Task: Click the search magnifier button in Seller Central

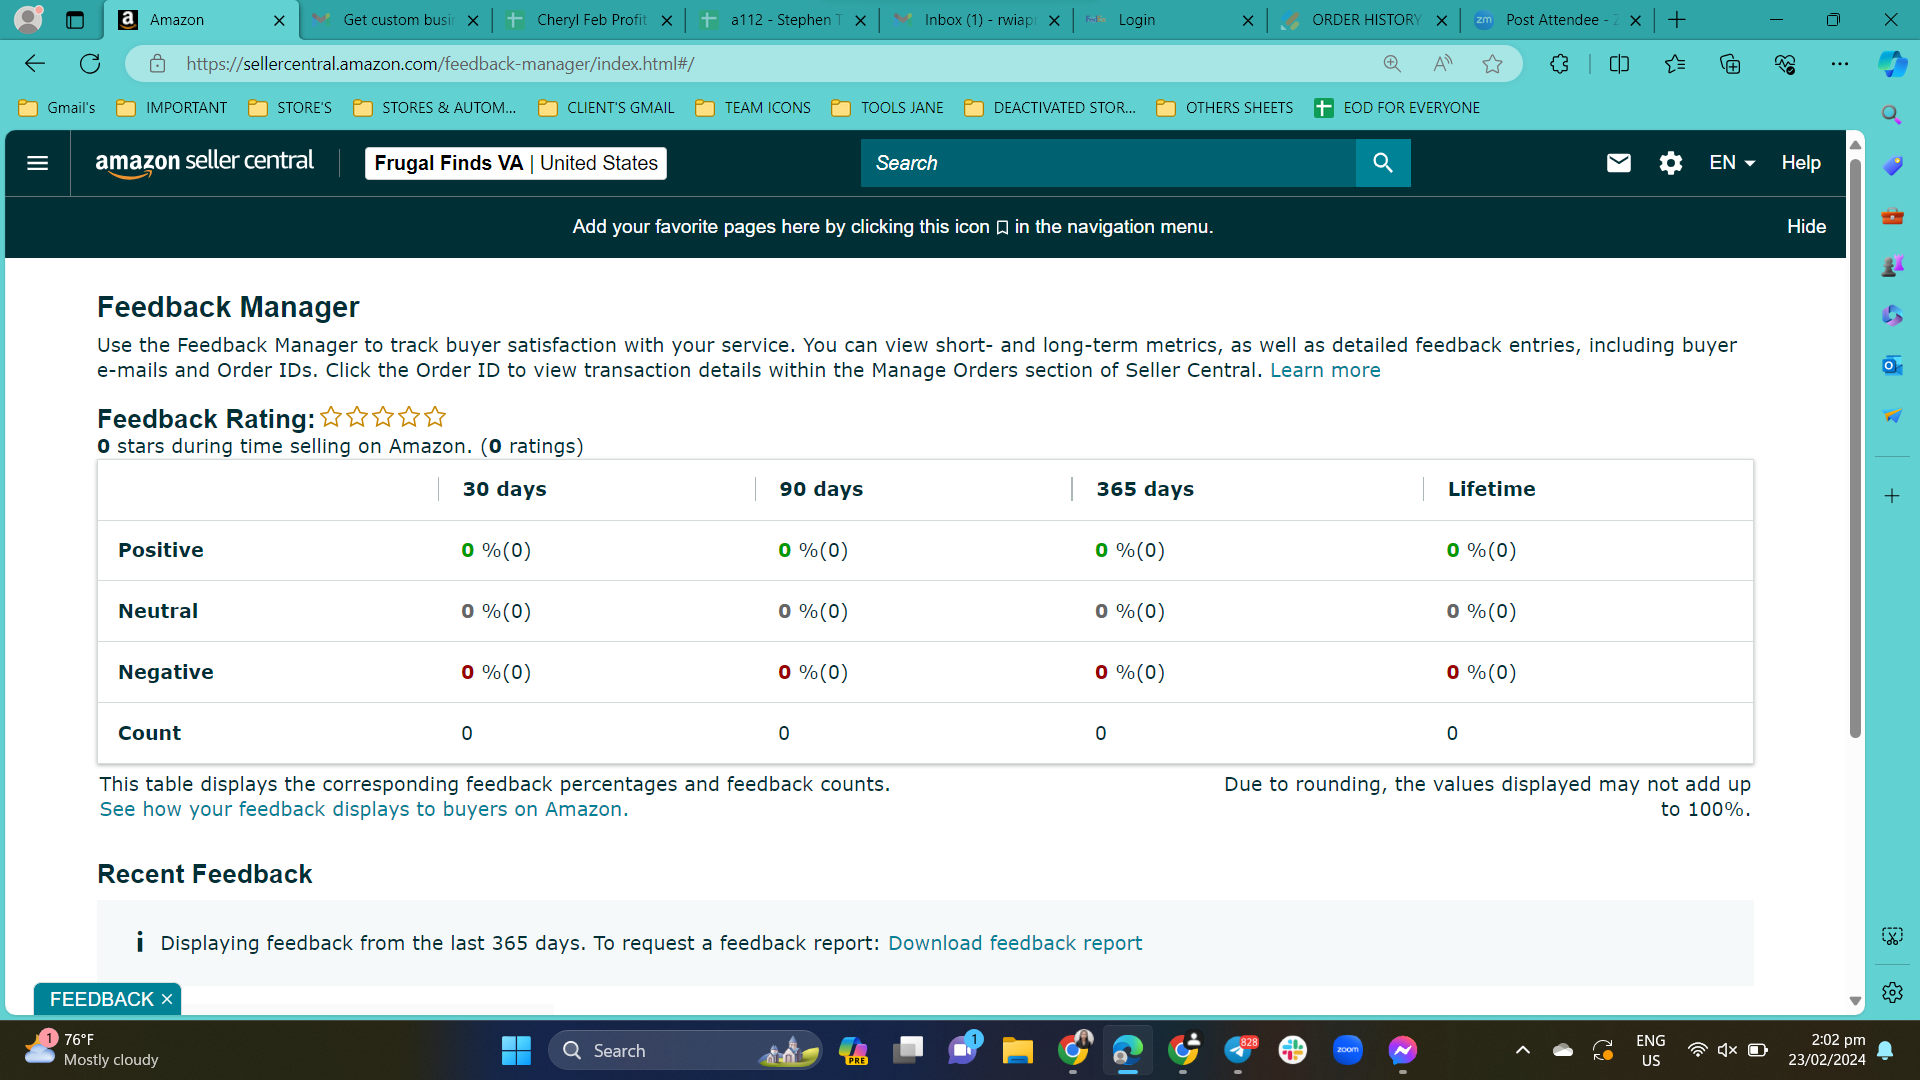Action: point(1383,163)
